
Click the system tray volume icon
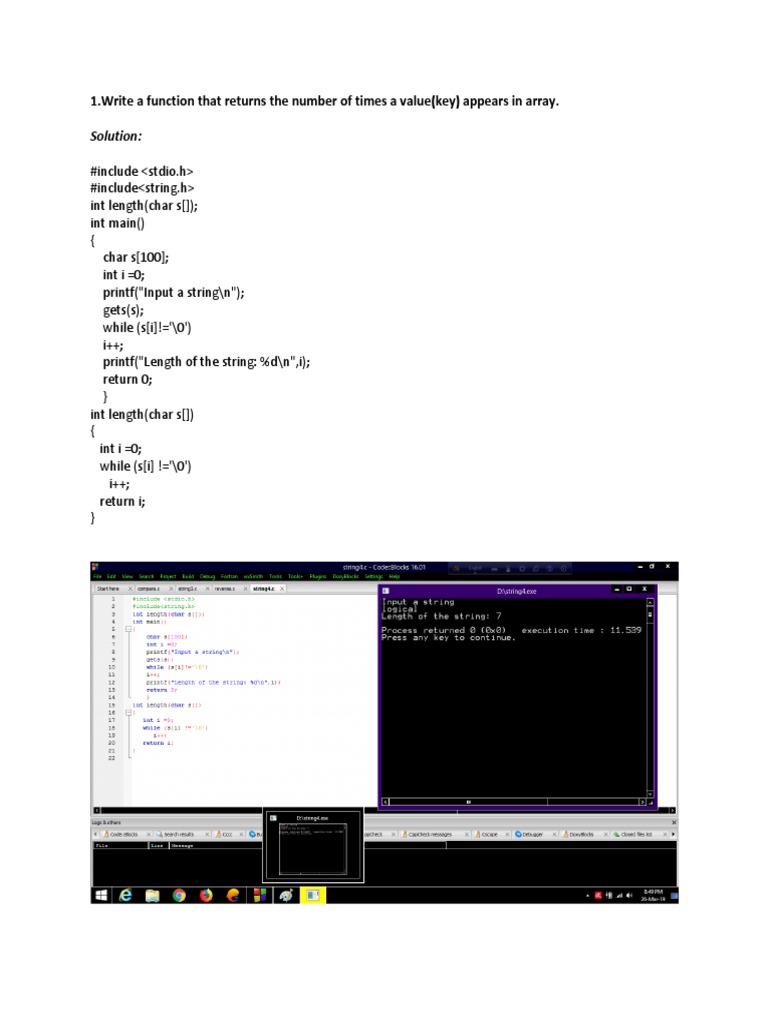click(630, 895)
